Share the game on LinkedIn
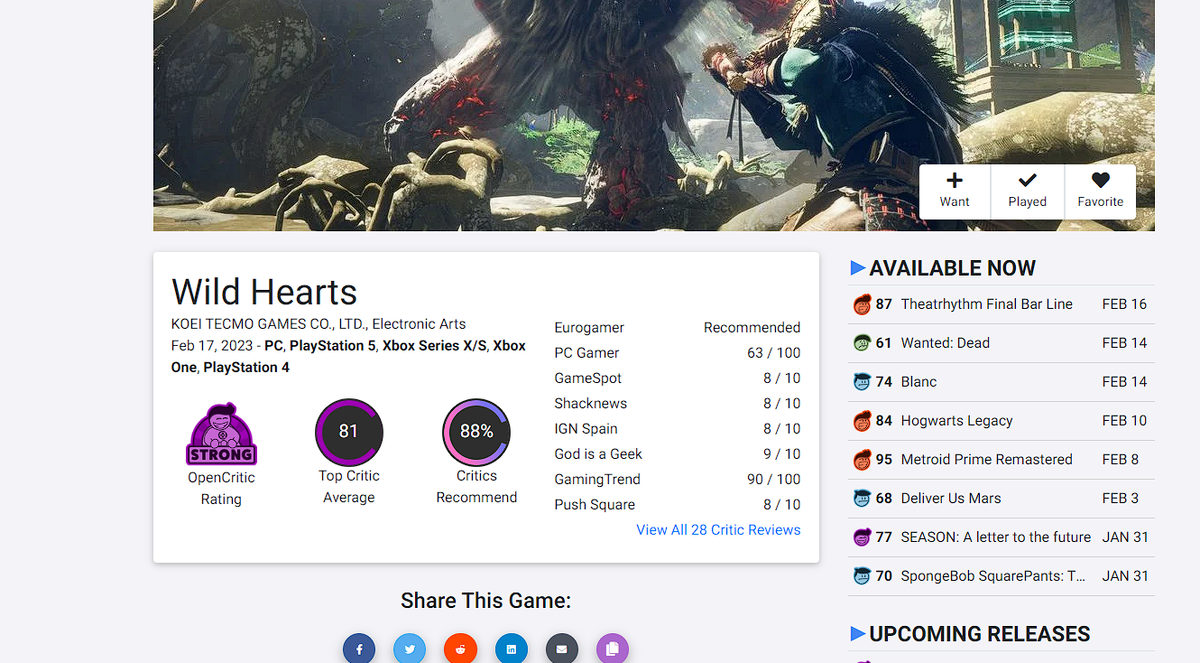Viewport: 1200px width, 663px height. (x=511, y=649)
